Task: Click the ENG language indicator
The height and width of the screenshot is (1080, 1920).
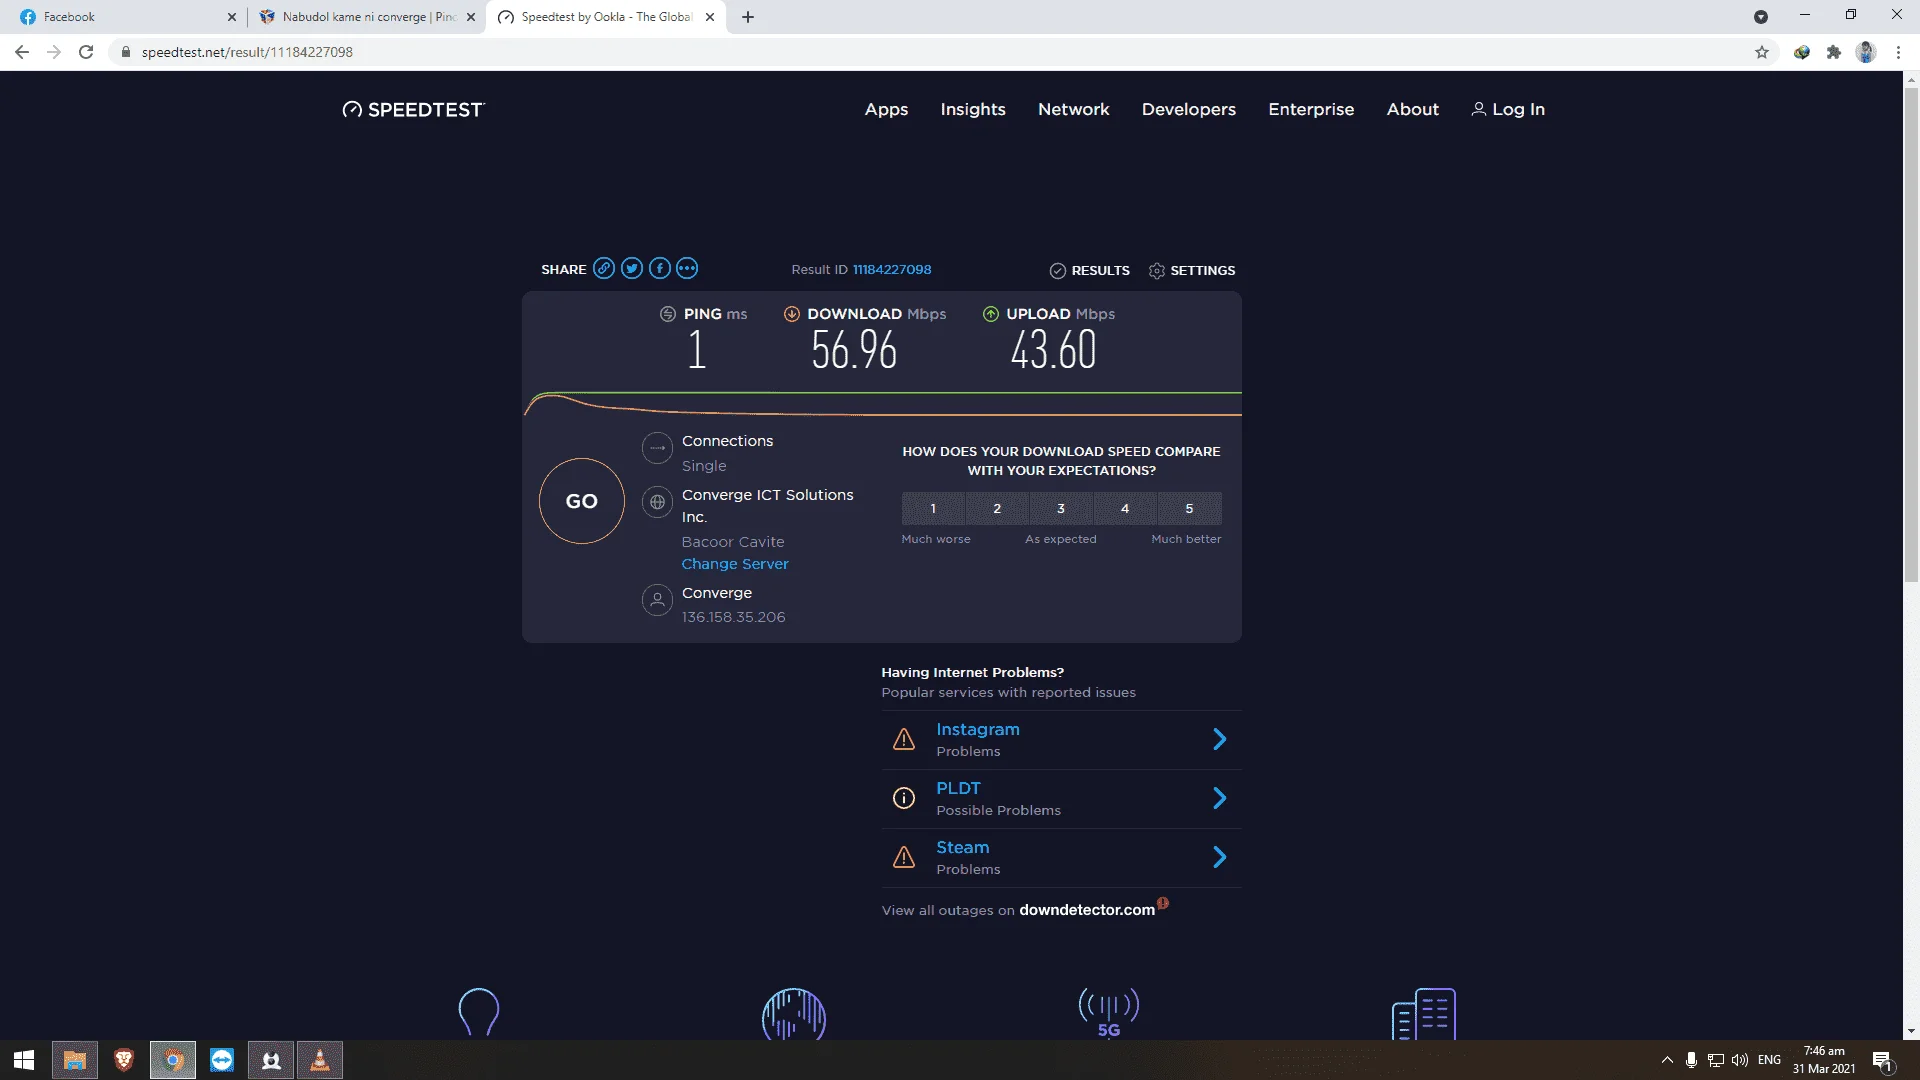Action: coord(1769,1060)
